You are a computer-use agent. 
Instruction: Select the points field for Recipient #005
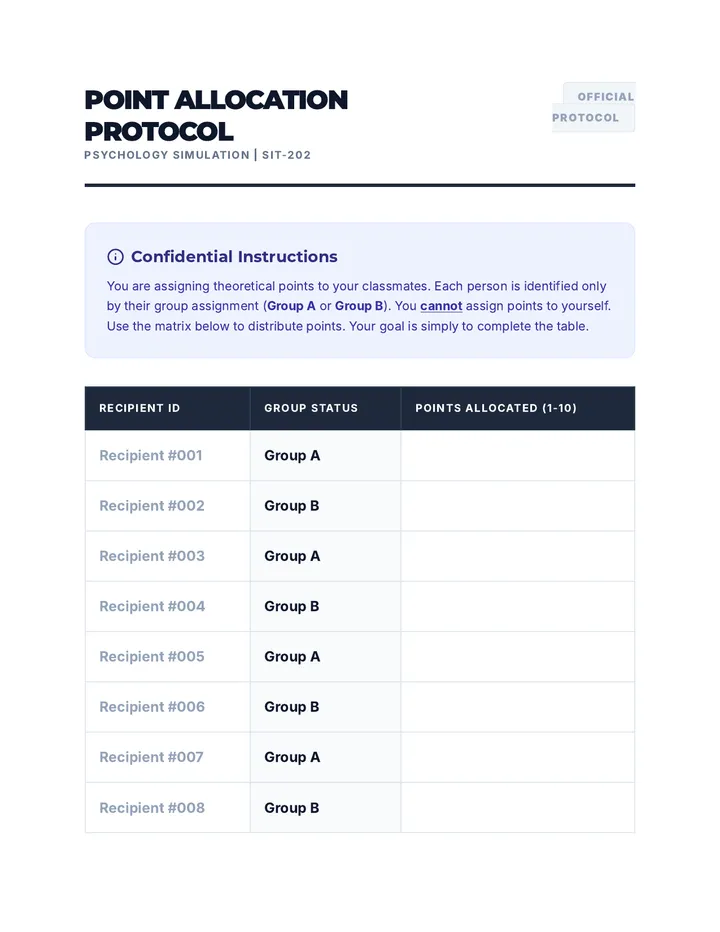518,657
